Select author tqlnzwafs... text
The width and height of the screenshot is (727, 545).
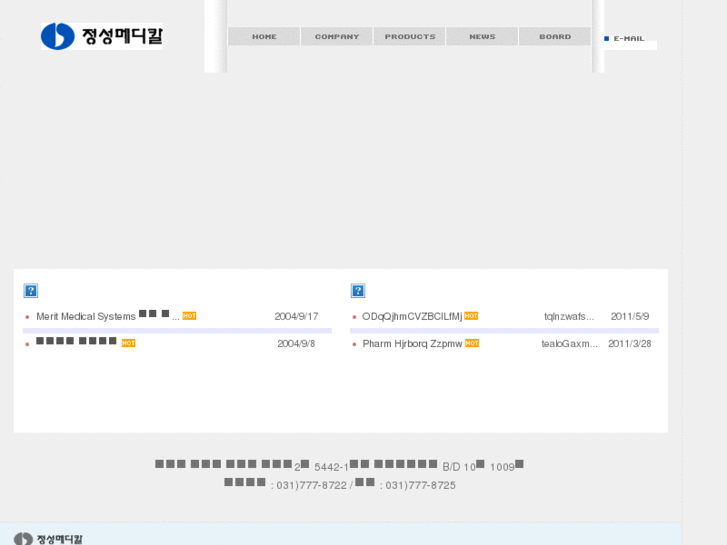tap(569, 316)
